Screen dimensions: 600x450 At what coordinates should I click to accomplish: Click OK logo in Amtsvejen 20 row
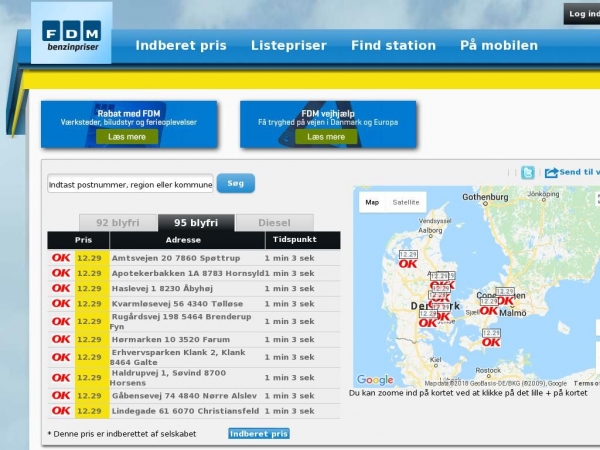[61, 258]
